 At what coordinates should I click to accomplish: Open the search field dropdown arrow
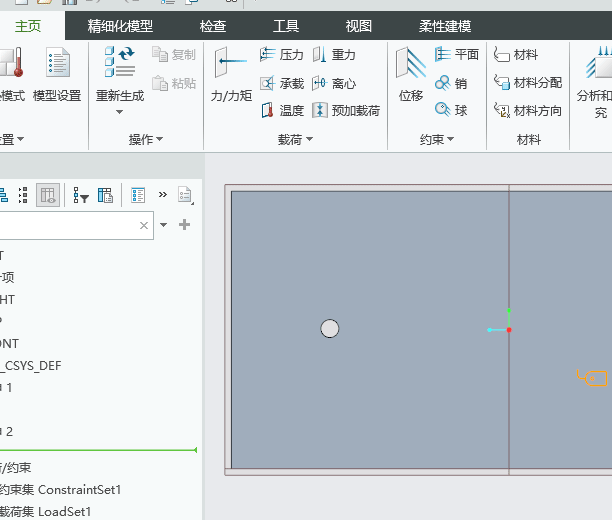(x=164, y=225)
